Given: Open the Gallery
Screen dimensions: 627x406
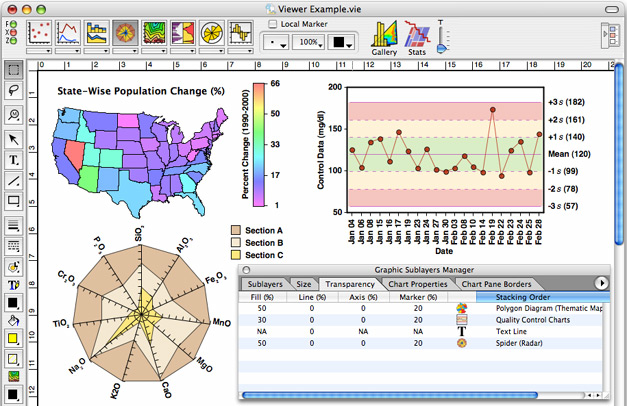Looking at the screenshot, I should tap(384, 38).
